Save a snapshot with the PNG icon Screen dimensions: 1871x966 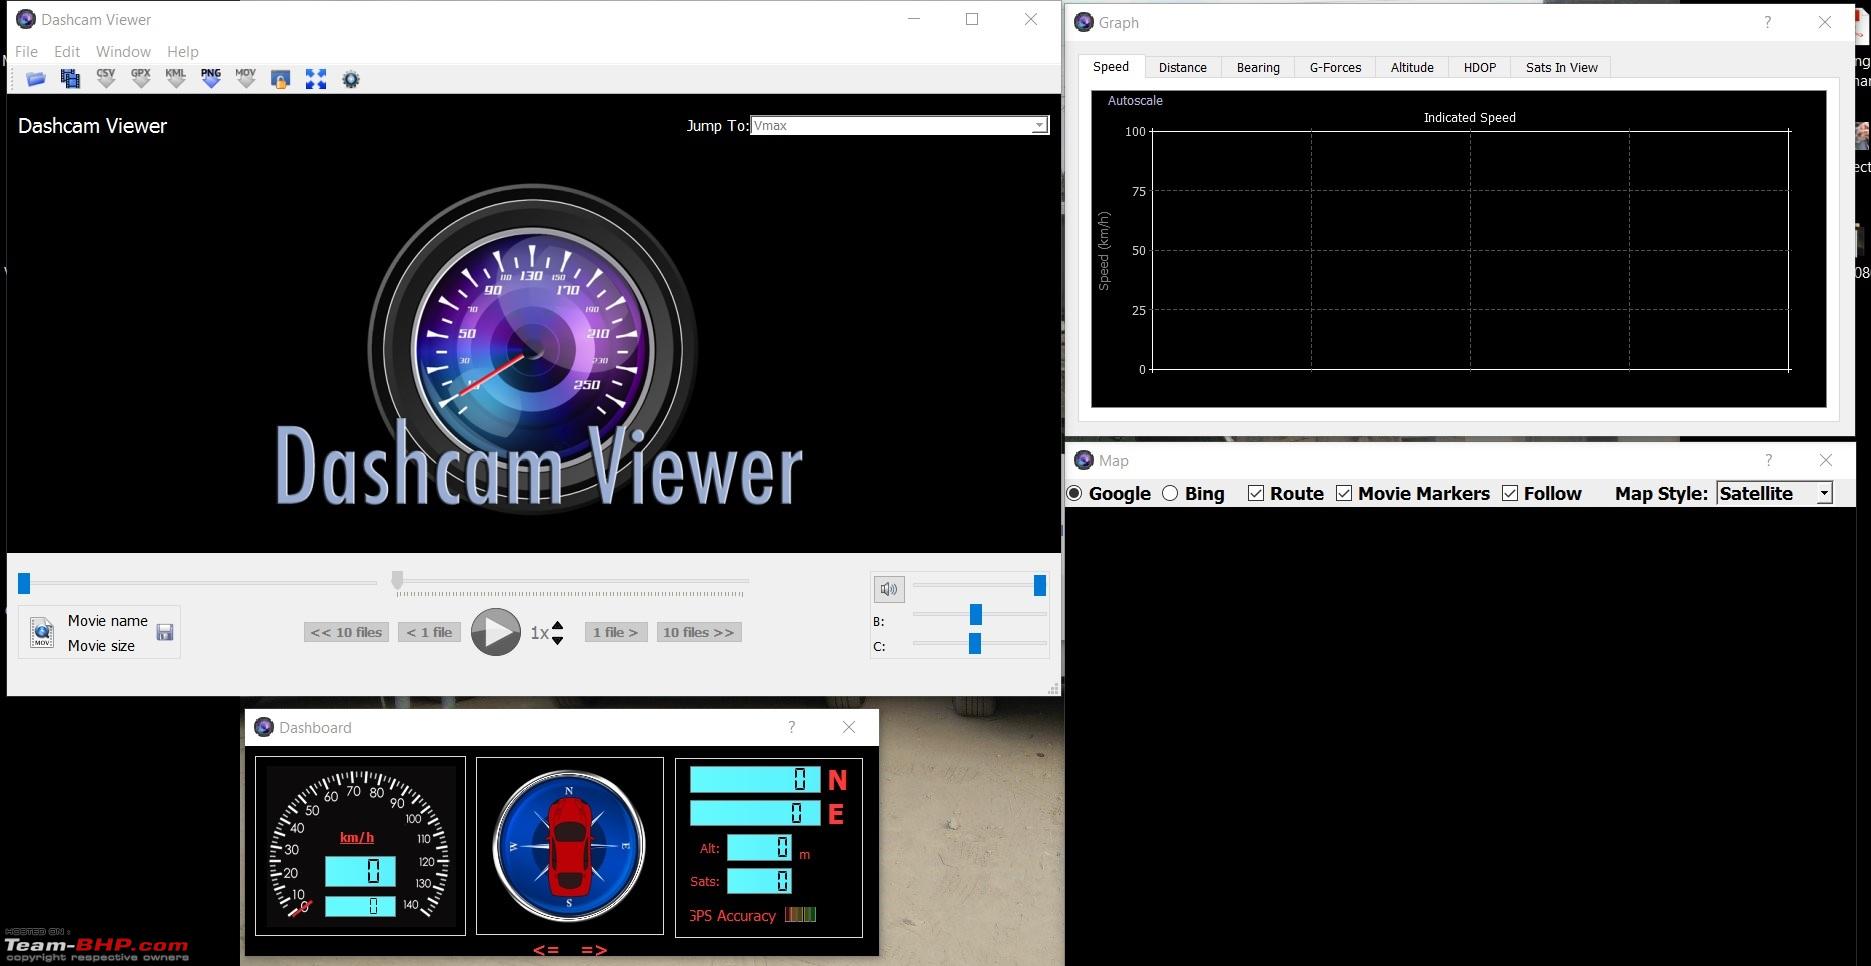point(211,78)
